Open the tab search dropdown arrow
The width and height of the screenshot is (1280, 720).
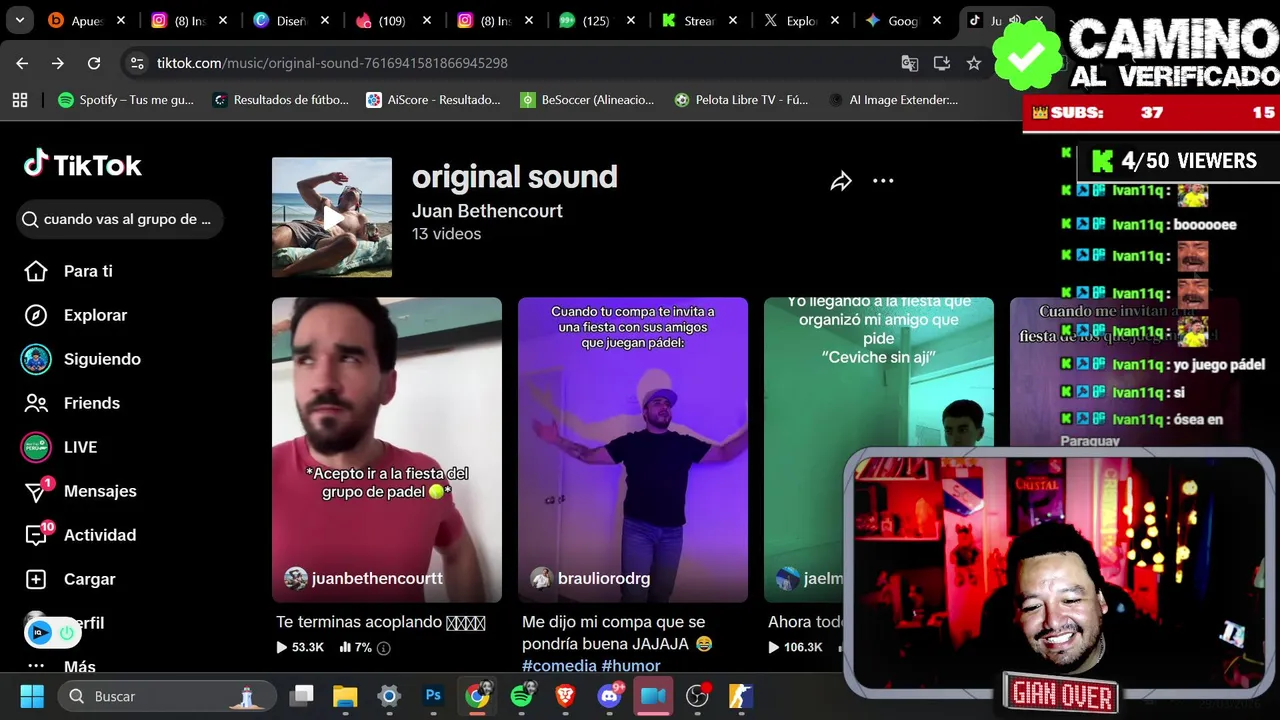pyautogui.click(x=20, y=20)
